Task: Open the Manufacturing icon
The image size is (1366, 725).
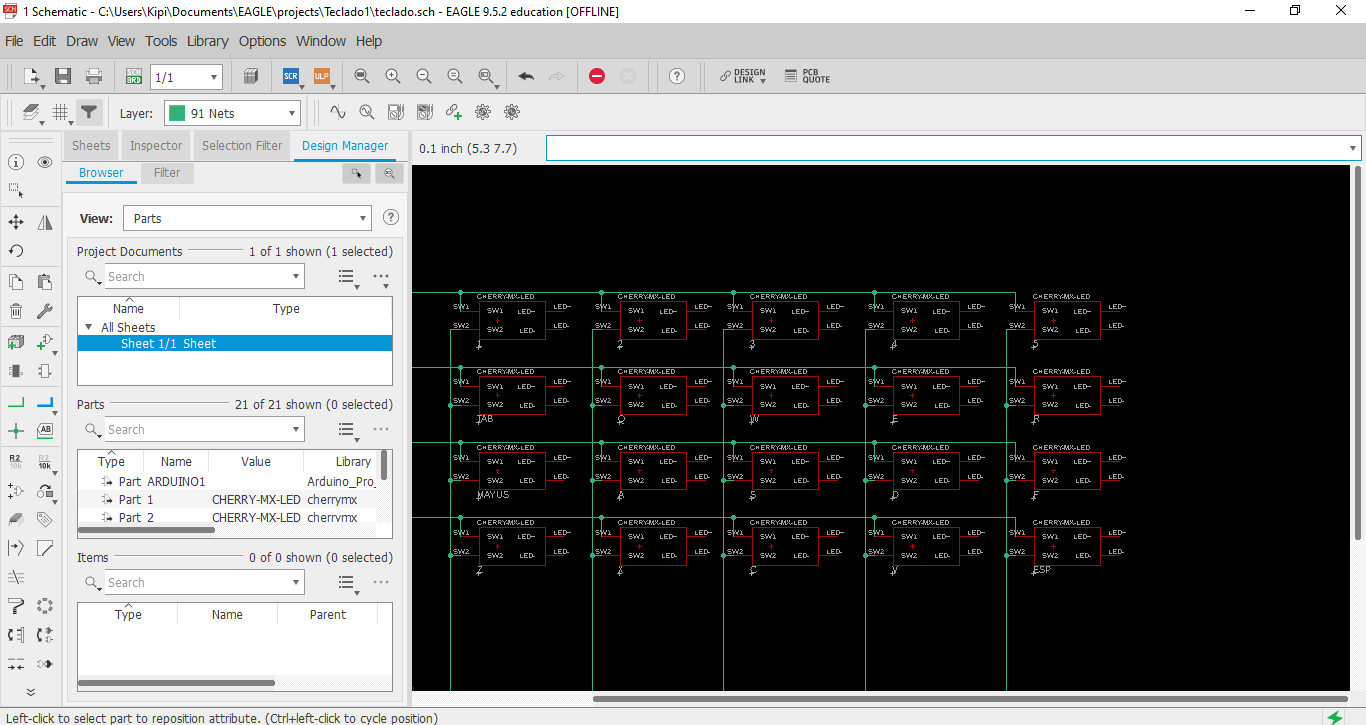Action: click(x=251, y=76)
